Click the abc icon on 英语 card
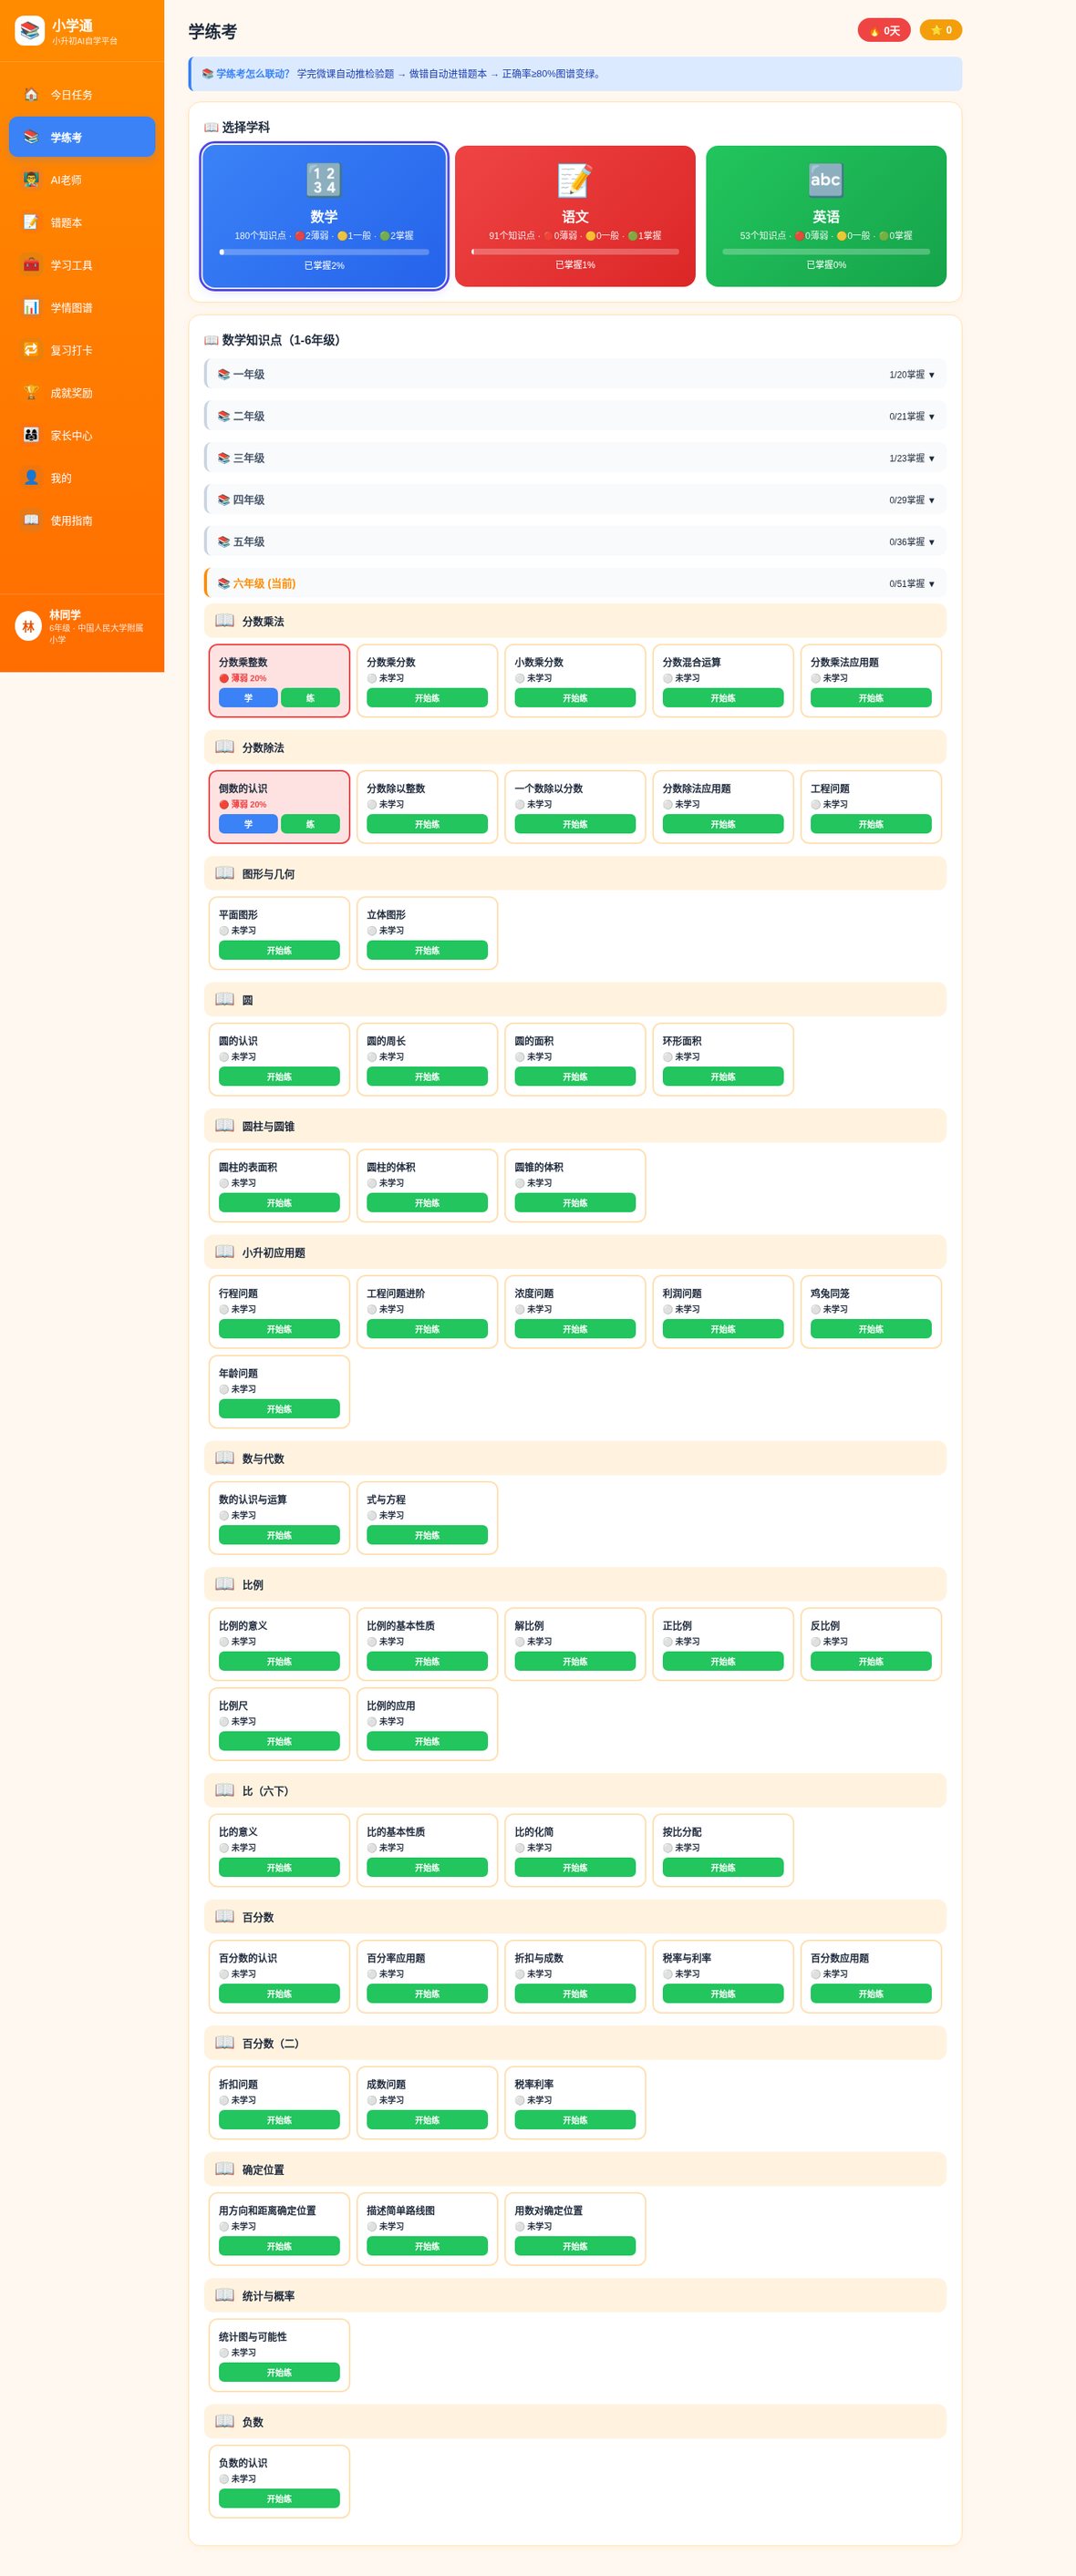Image resolution: width=1076 pixels, height=2576 pixels. [x=826, y=180]
